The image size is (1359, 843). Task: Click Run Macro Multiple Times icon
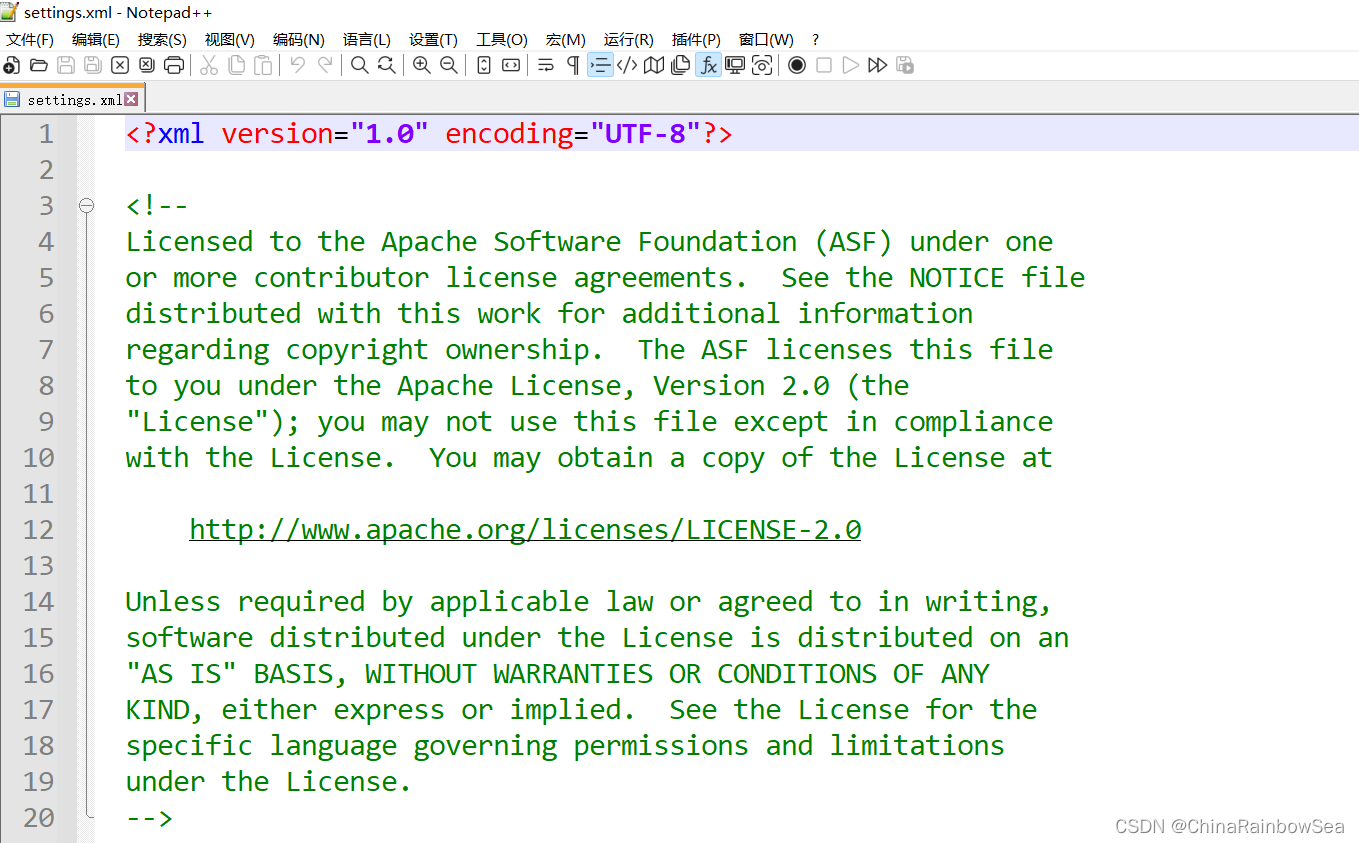(x=878, y=65)
